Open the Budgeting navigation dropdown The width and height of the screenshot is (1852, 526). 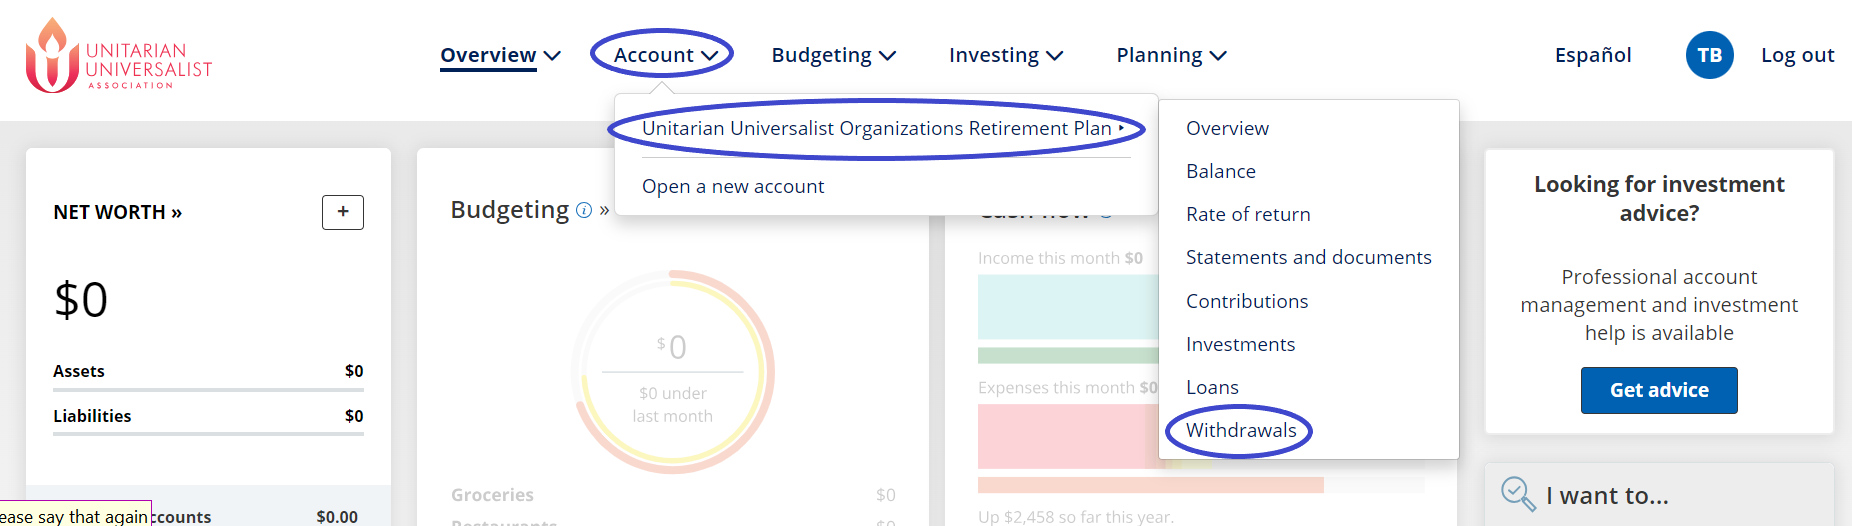click(x=833, y=56)
